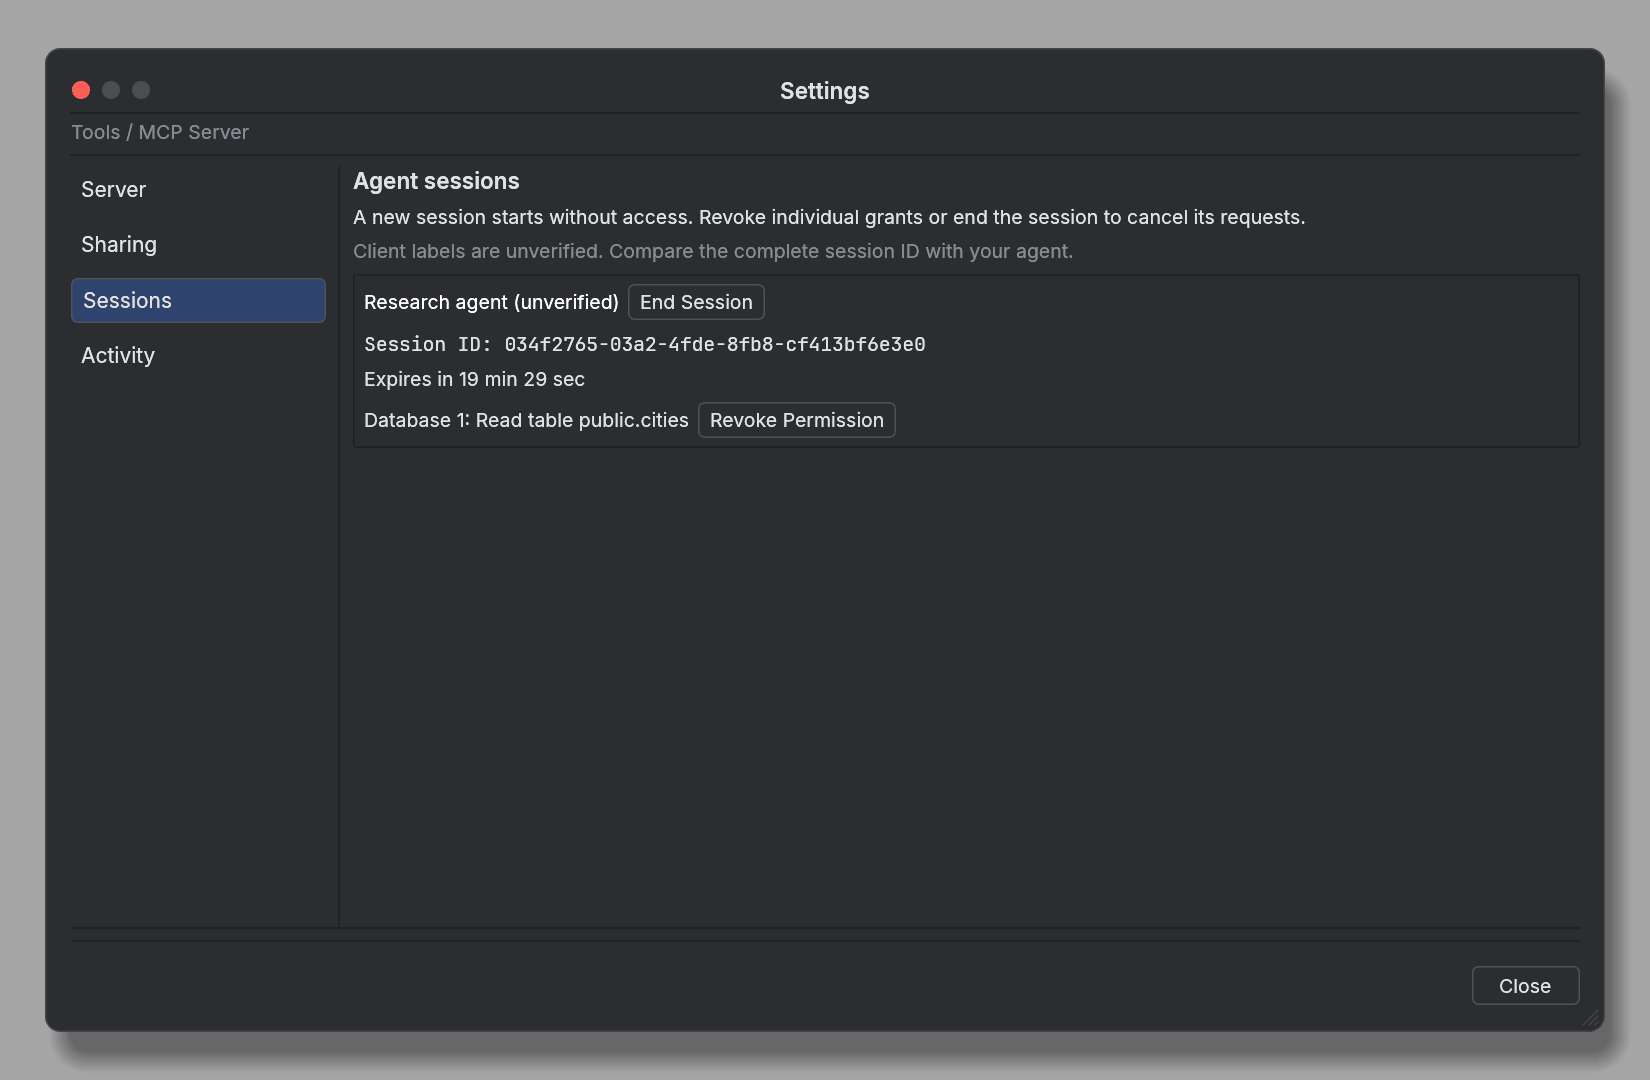Click the 'Research agent (unverified)' label
Screen dimensions: 1650x1080
[x=491, y=302]
